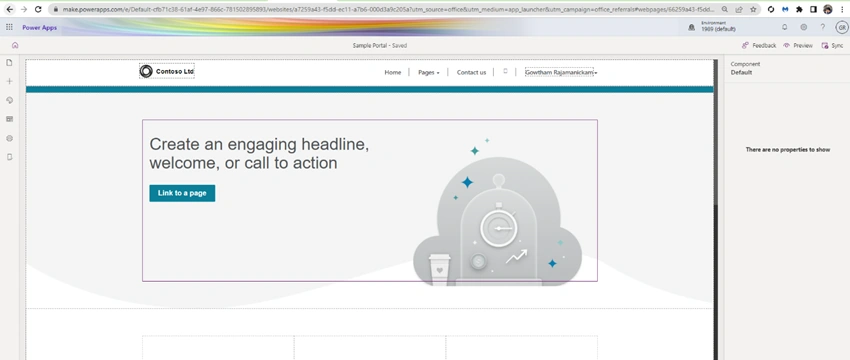Viewport: 850px width, 360px height.
Task: Click the Link to a page button
Action: [182, 193]
